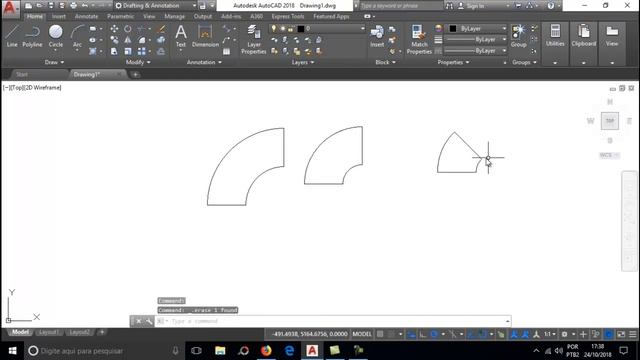Image resolution: width=640 pixels, height=360 pixels.
Task: Click the TOP face of ViewCube
Action: click(x=610, y=121)
